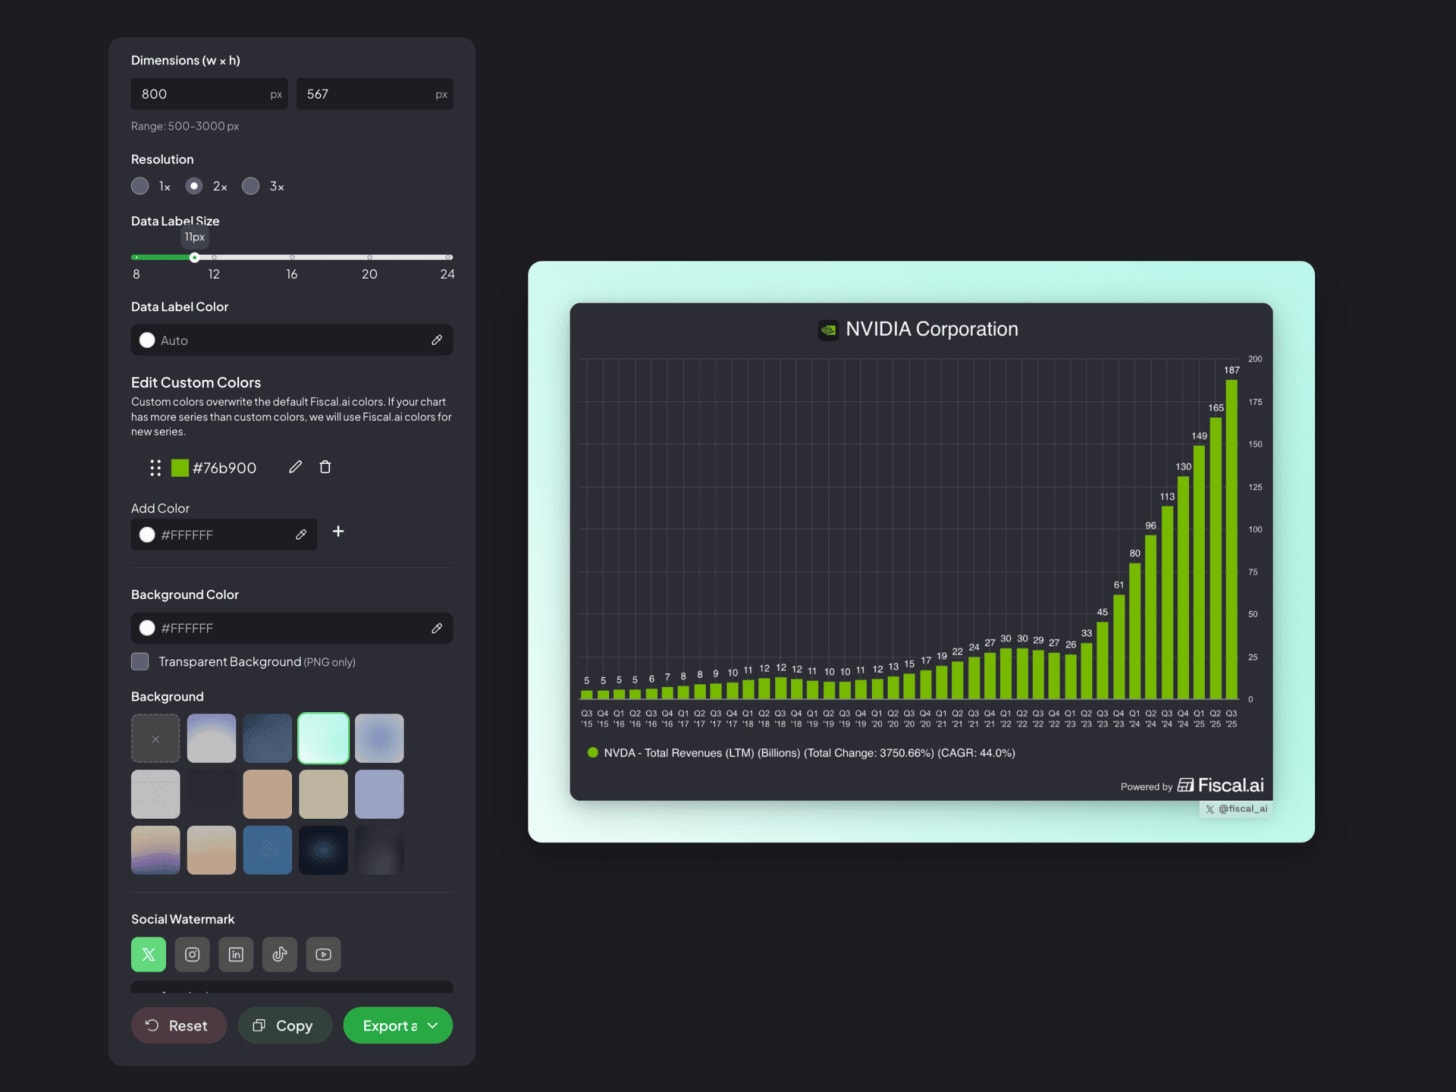The width and height of the screenshot is (1456, 1092).
Task: Select the X (Twitter) social watermark
Action: pos(148,954)
